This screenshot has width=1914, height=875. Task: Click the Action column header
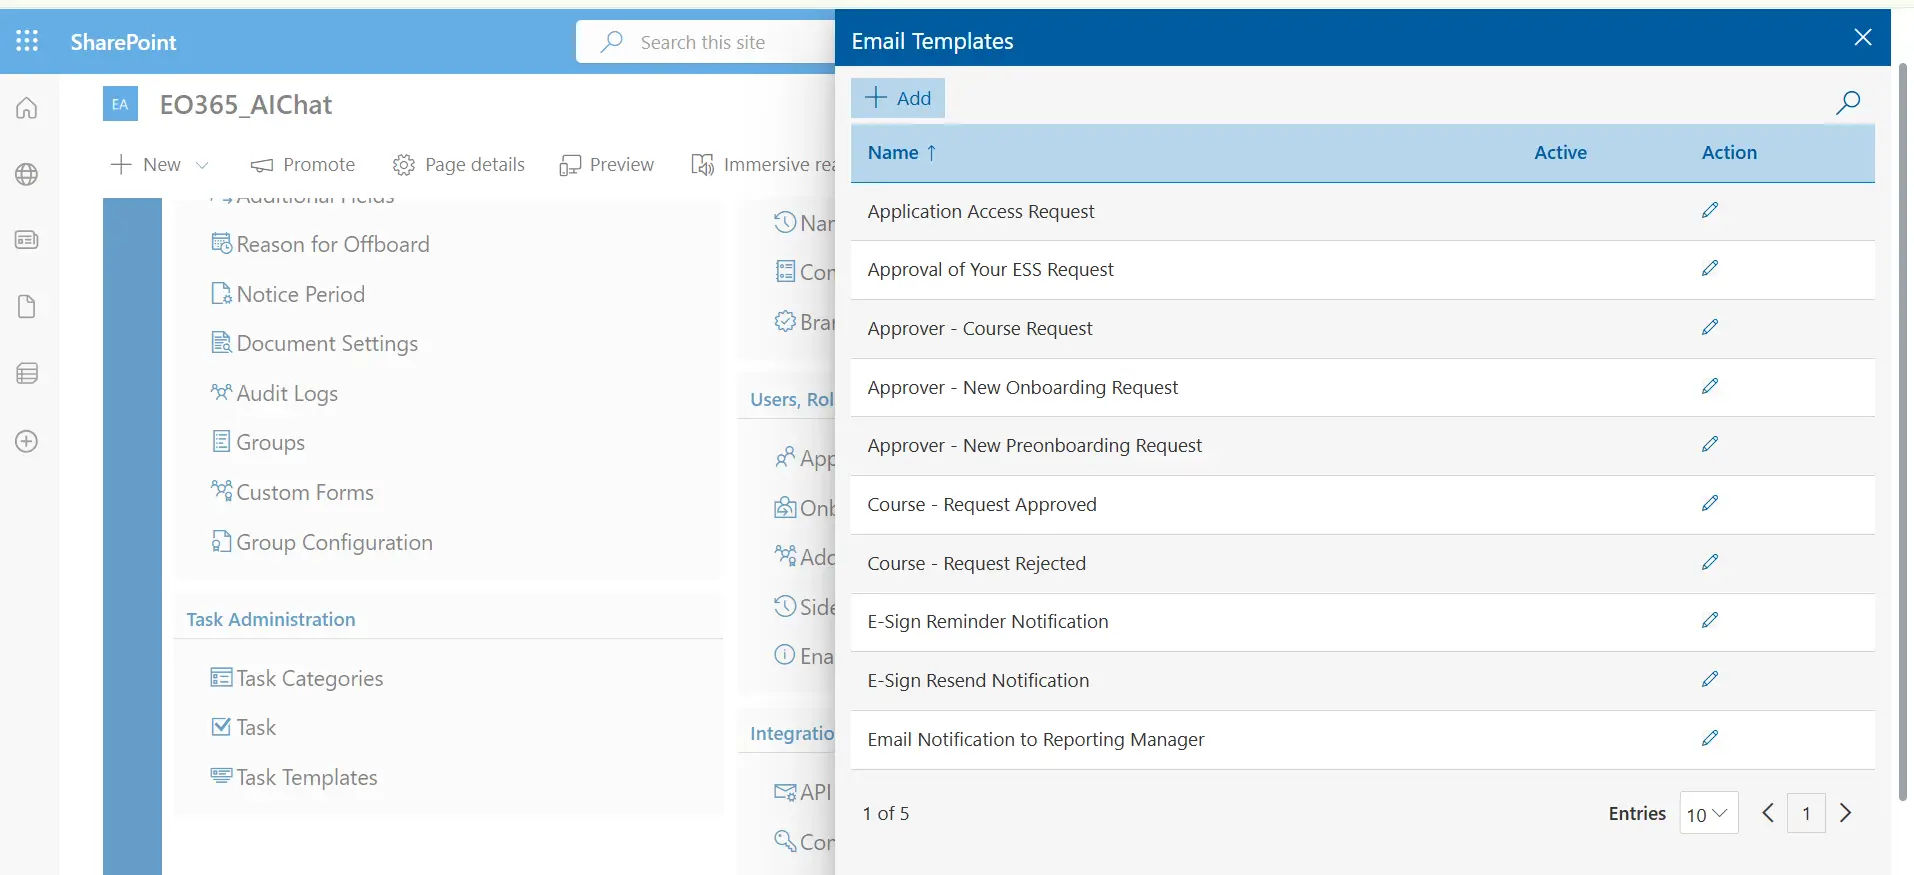pos(1729,153)
